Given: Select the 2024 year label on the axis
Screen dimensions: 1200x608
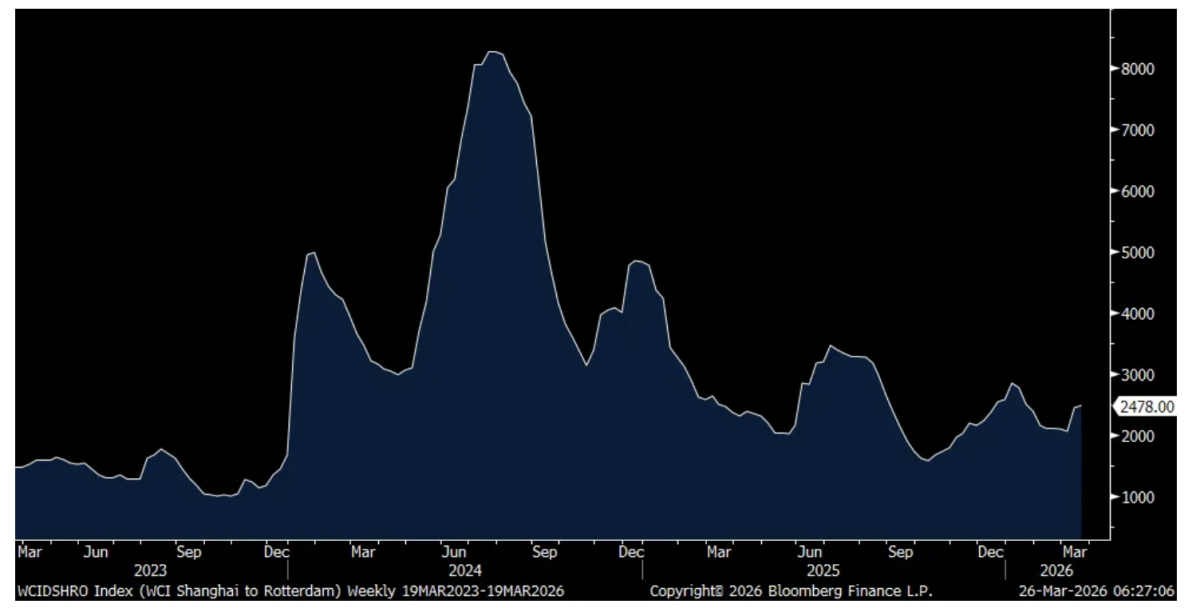Looking at the screenshot, I should [x=466, y=570].
